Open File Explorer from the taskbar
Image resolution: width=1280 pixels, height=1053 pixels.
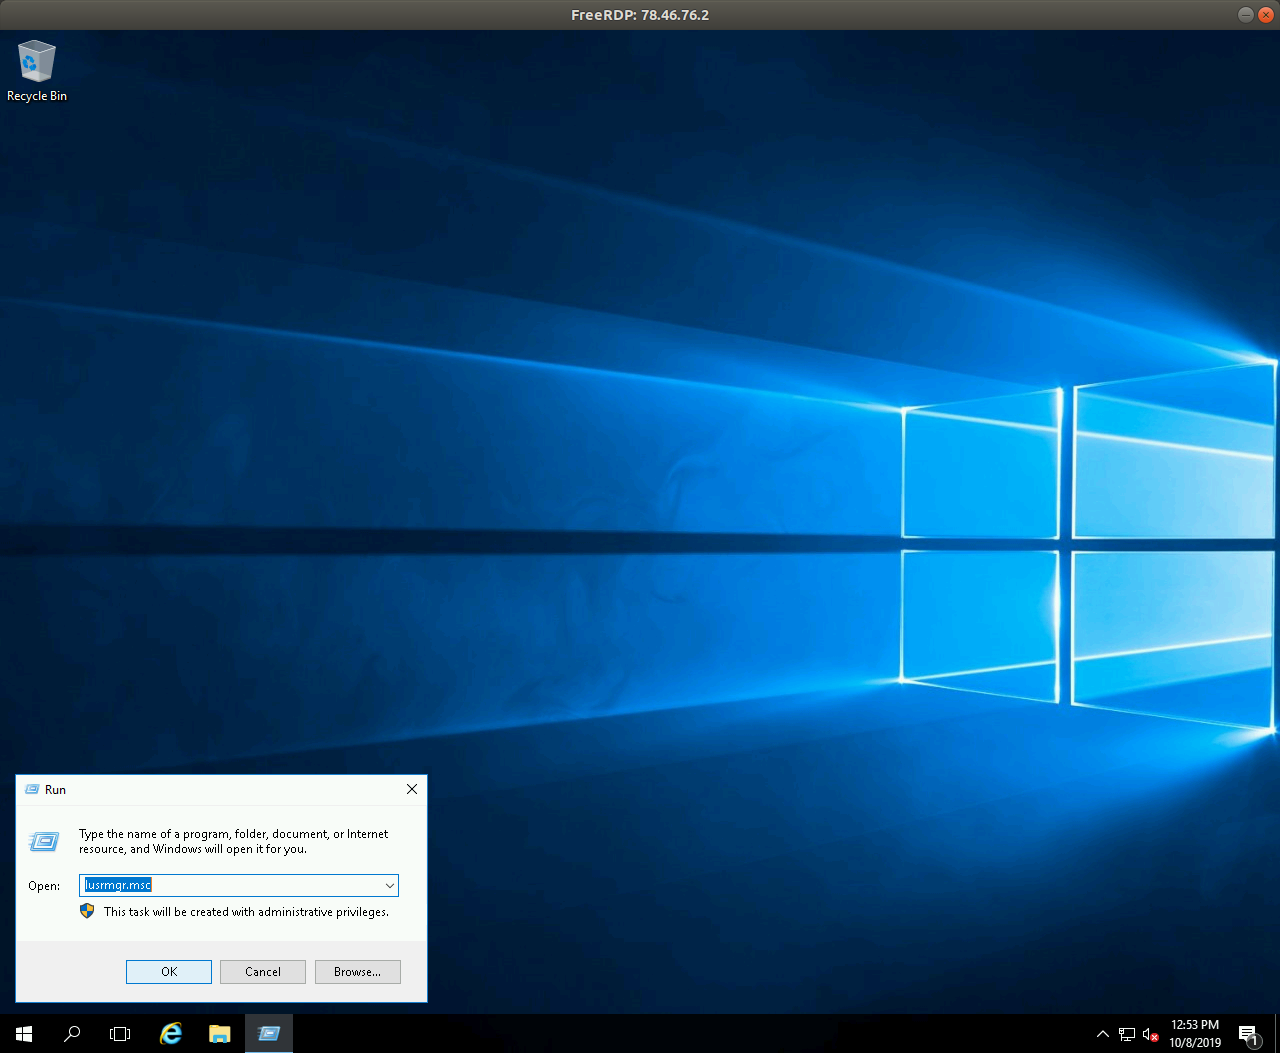[220, 1034]
